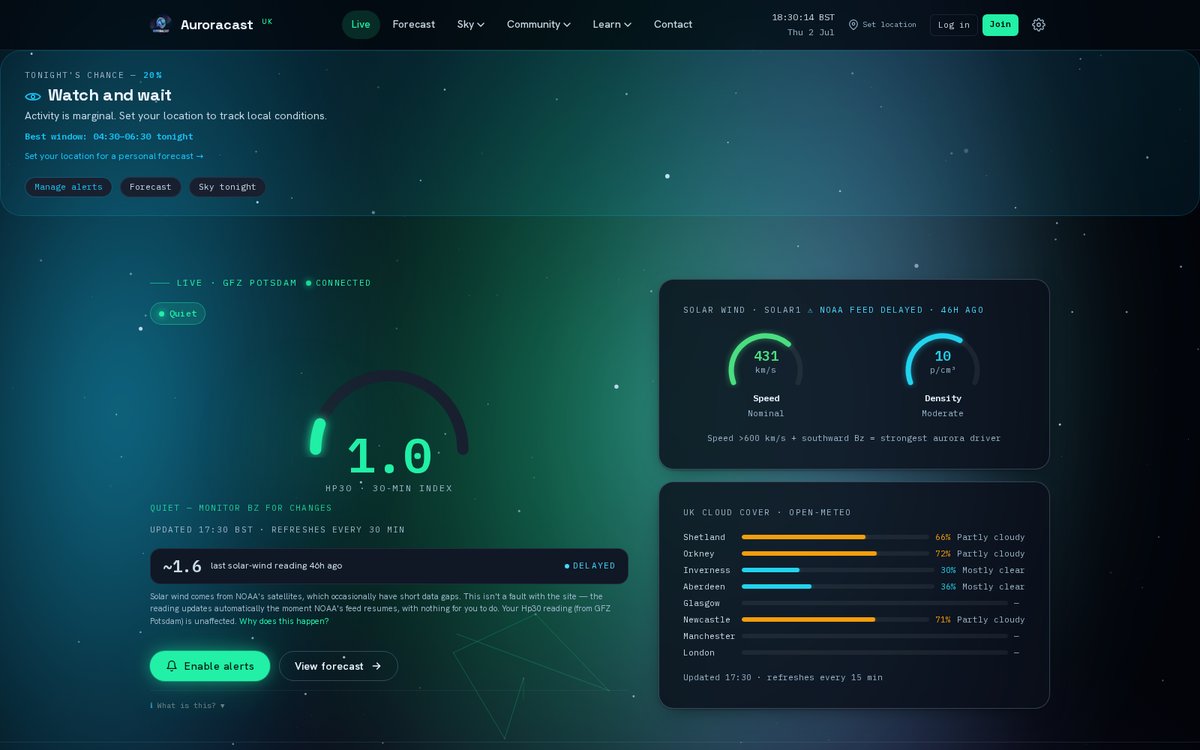Click the Auroracast logo icon
Image resolution: width=1200 pixels, height=750 pixels.
pos(160,24)
